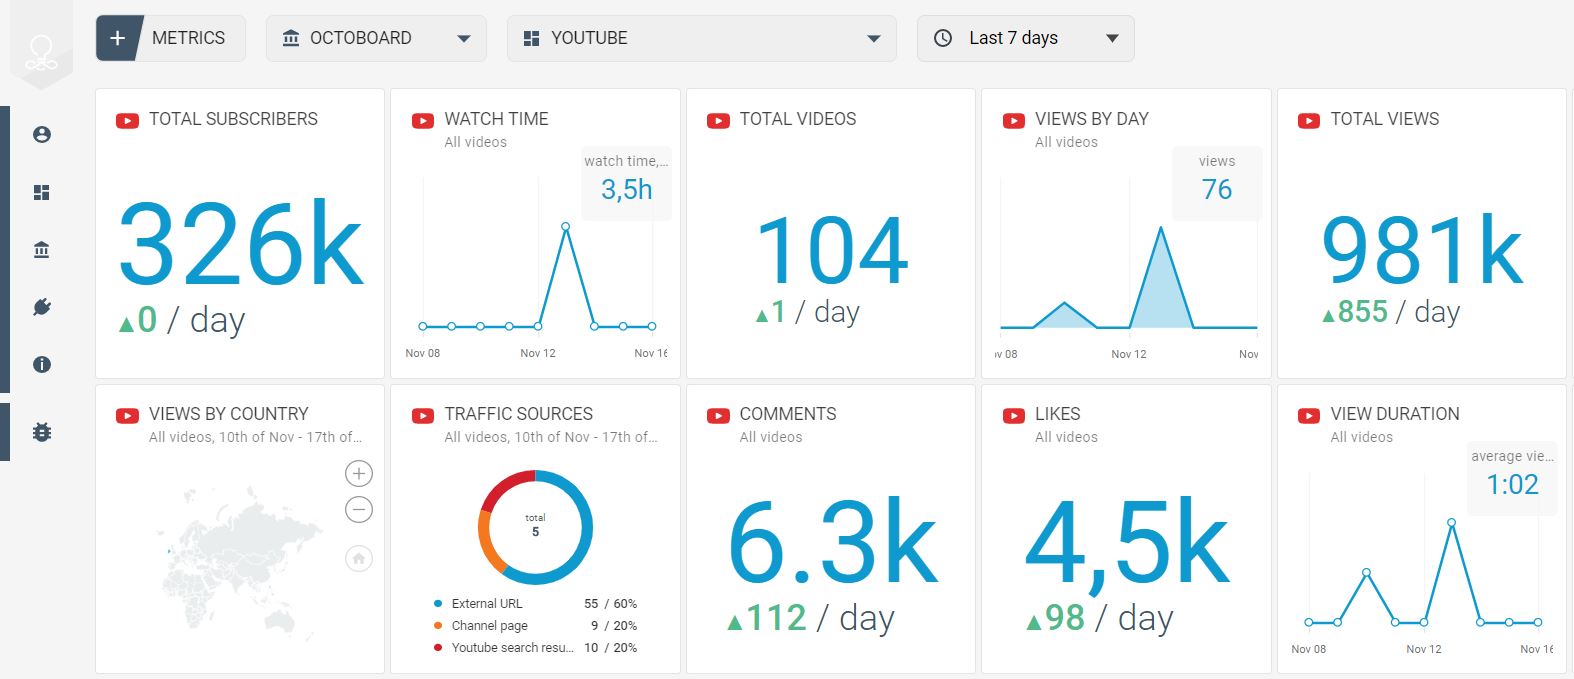The image size is (1574, 679).
Task: Click the watch time chart peak point
Action: pos(566,227)
